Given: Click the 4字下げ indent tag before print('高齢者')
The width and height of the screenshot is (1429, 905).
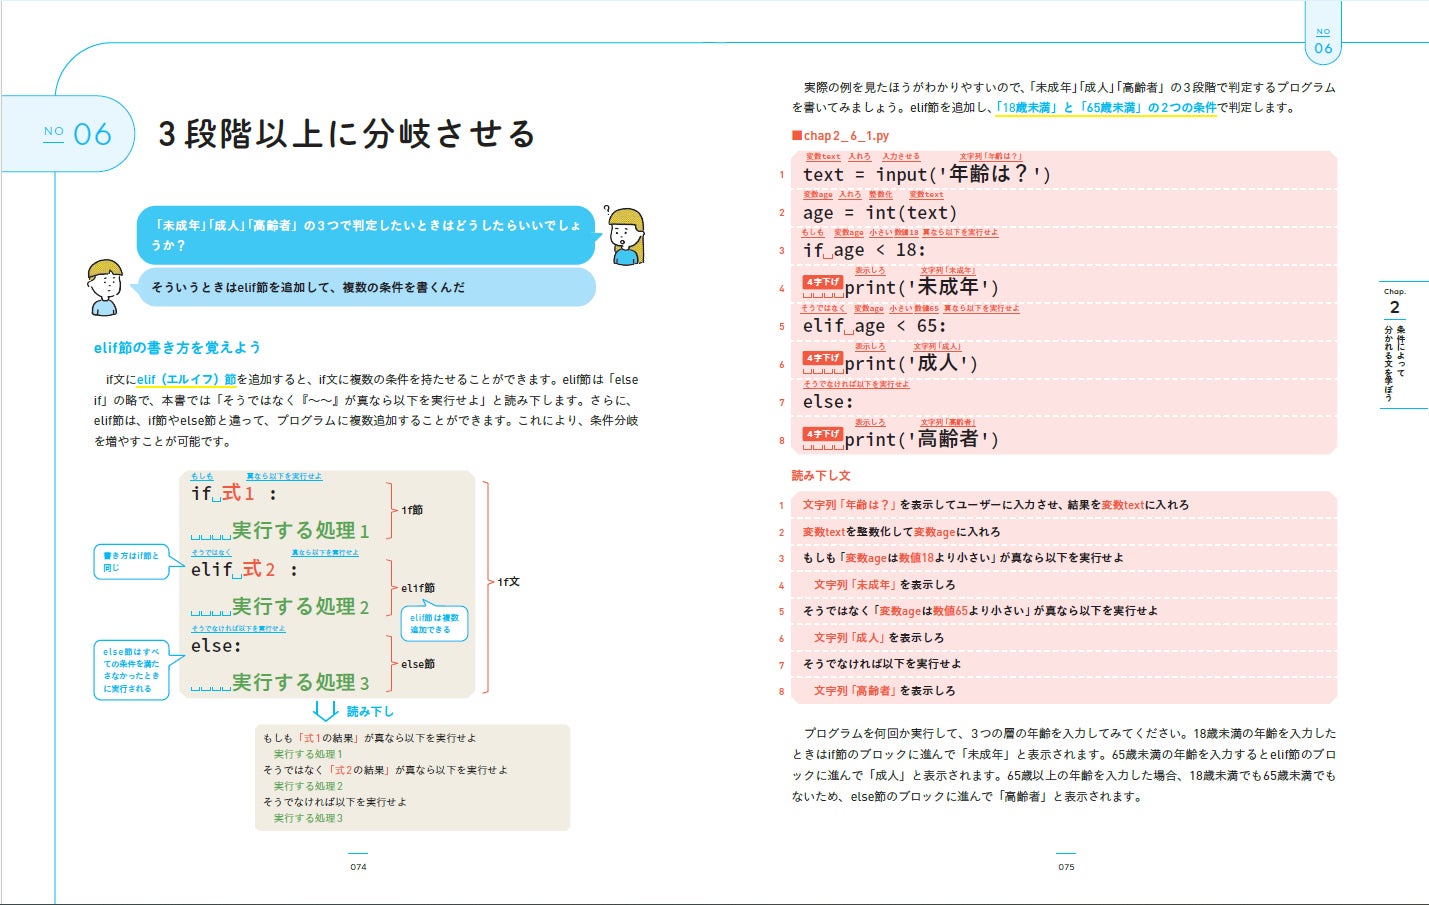Looking at the screenshot, I should click(x=822, y=434).
